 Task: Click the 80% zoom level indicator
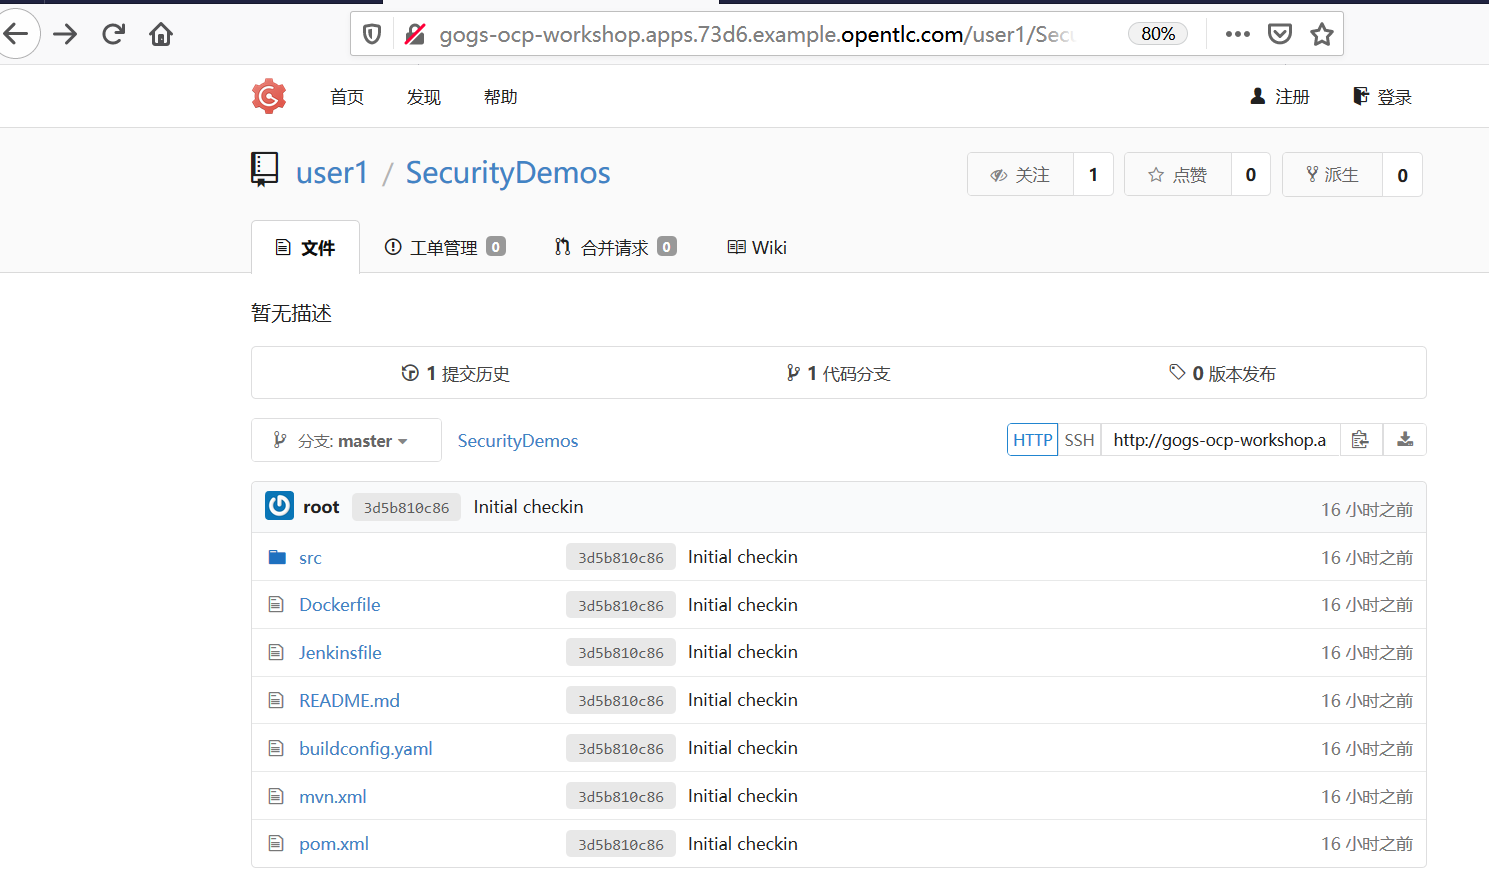tap(1158, 34)
